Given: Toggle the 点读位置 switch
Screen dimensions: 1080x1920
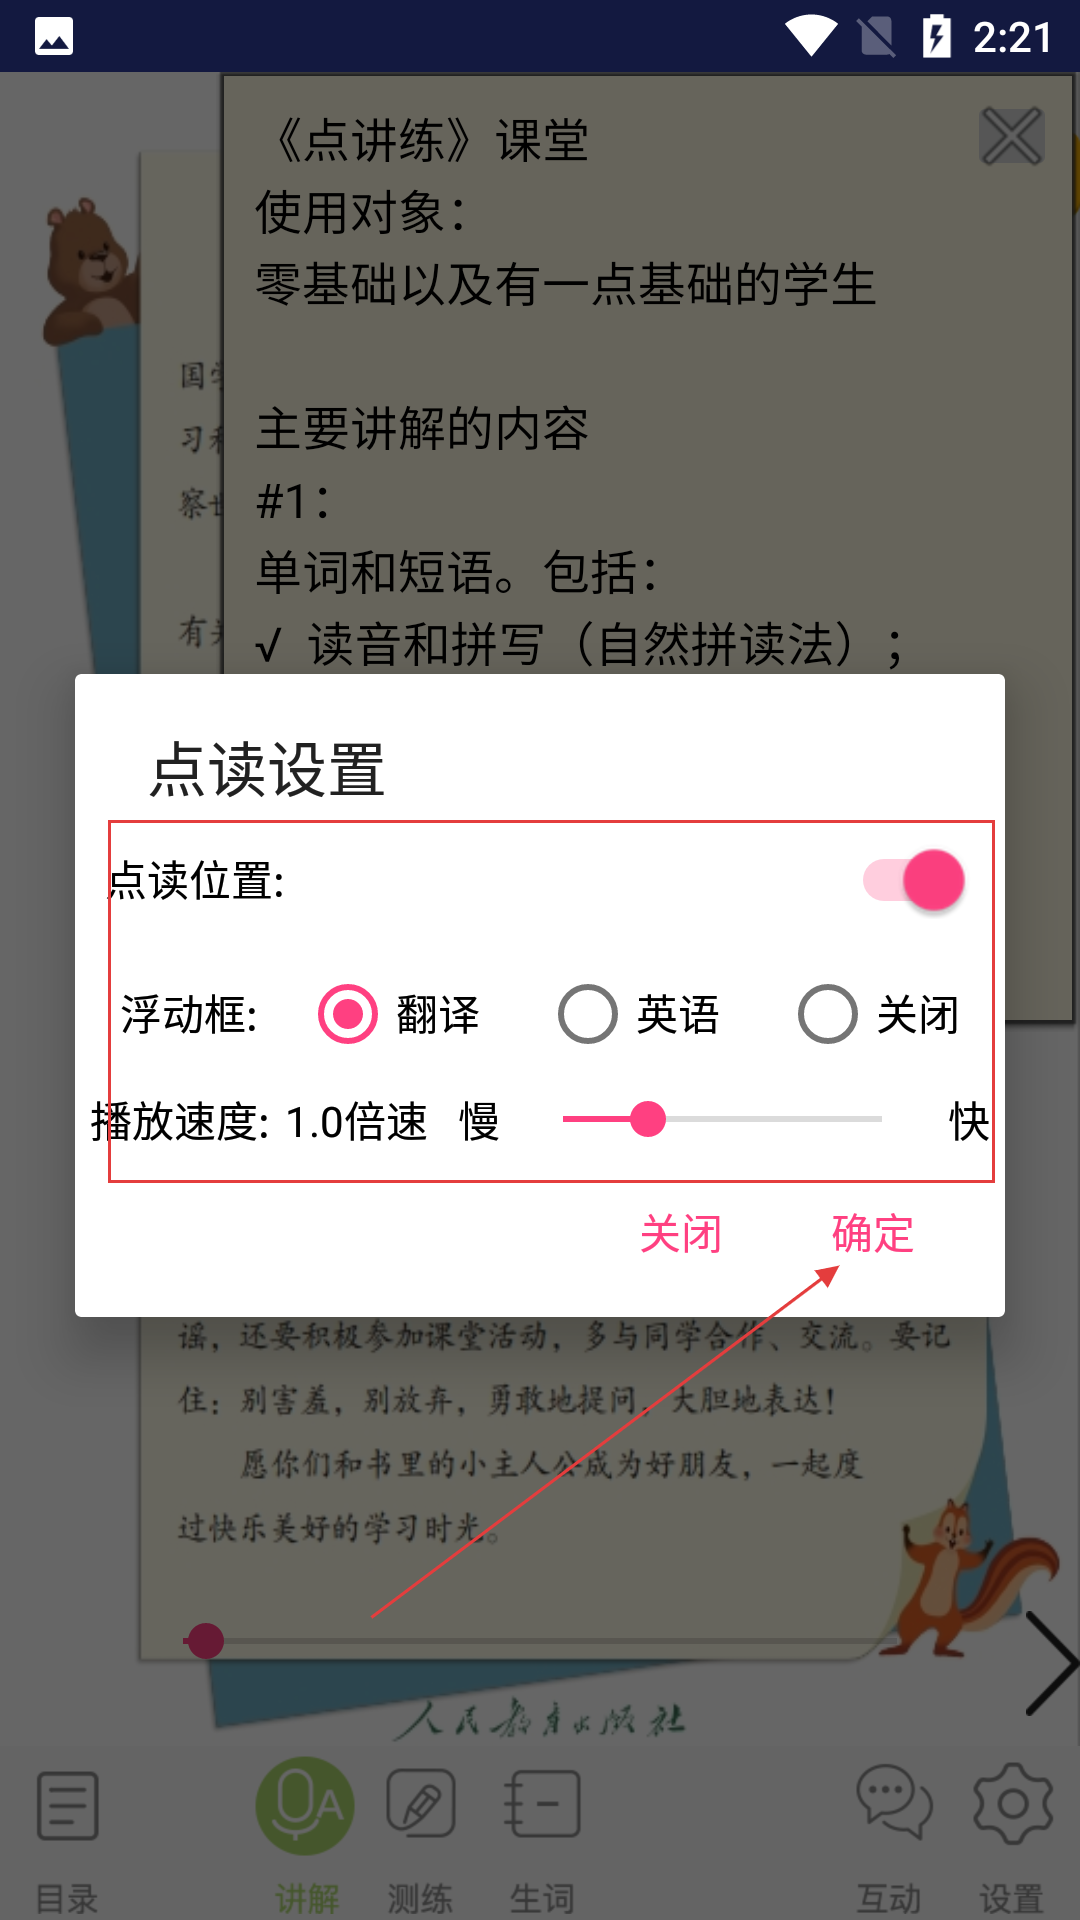Looking at the screenshot, I should [914, 880].
